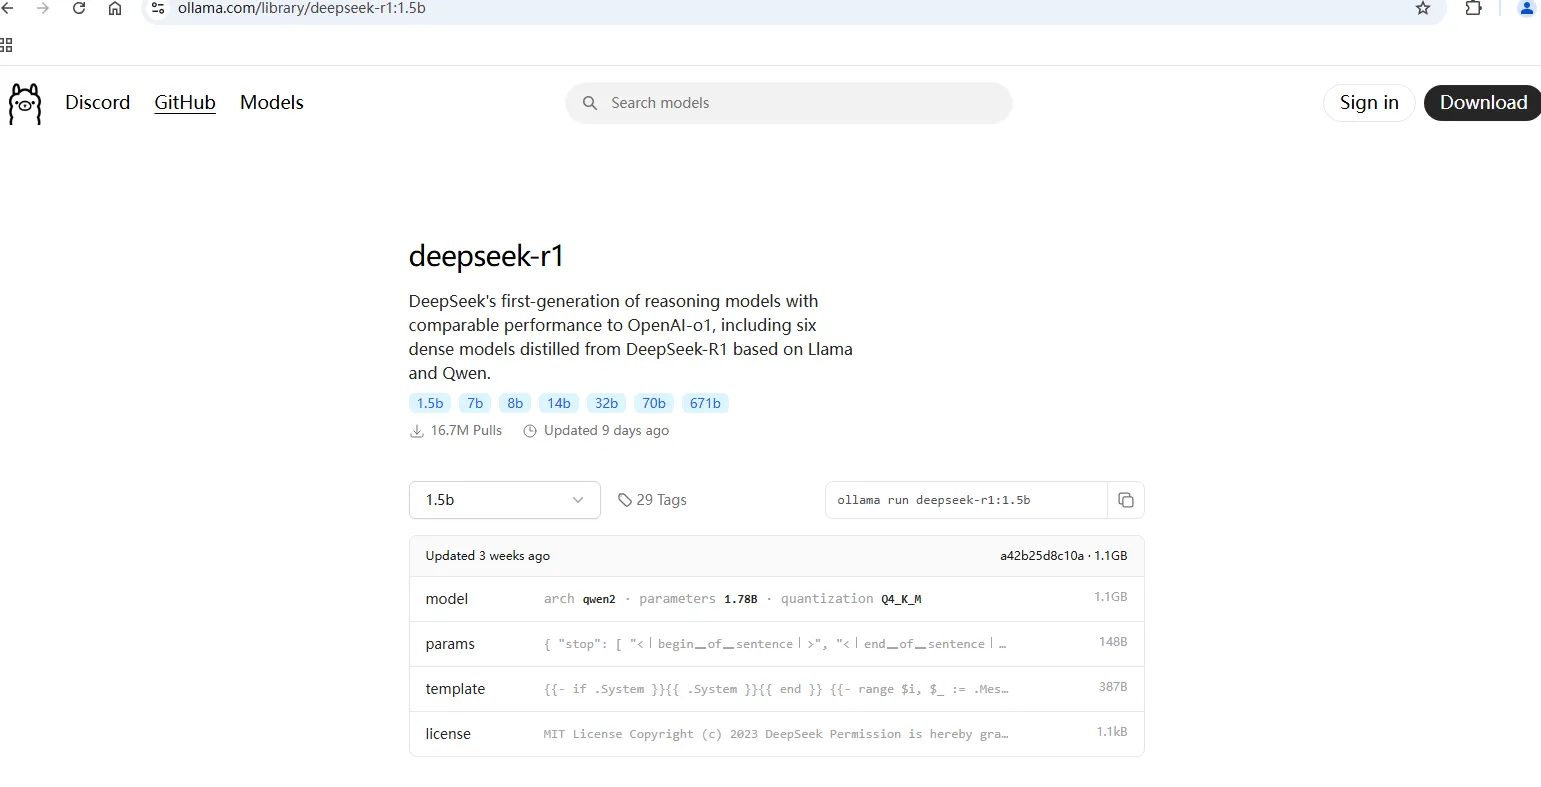Select the 1.5b size tag
The width and height of the screenshot is (1541, 787).
(x=430, y=403)
